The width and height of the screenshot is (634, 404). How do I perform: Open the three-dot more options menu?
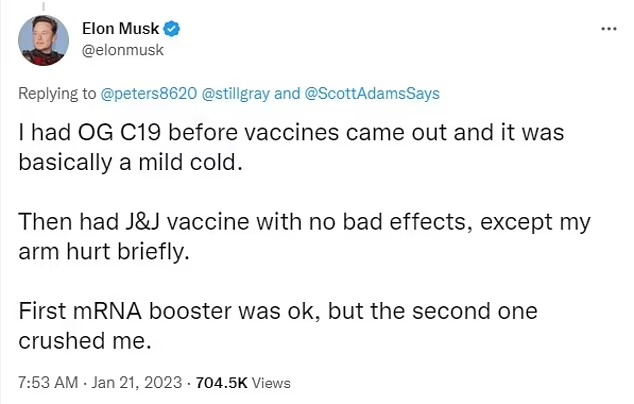pyautogui.click(x=608, y=28)
